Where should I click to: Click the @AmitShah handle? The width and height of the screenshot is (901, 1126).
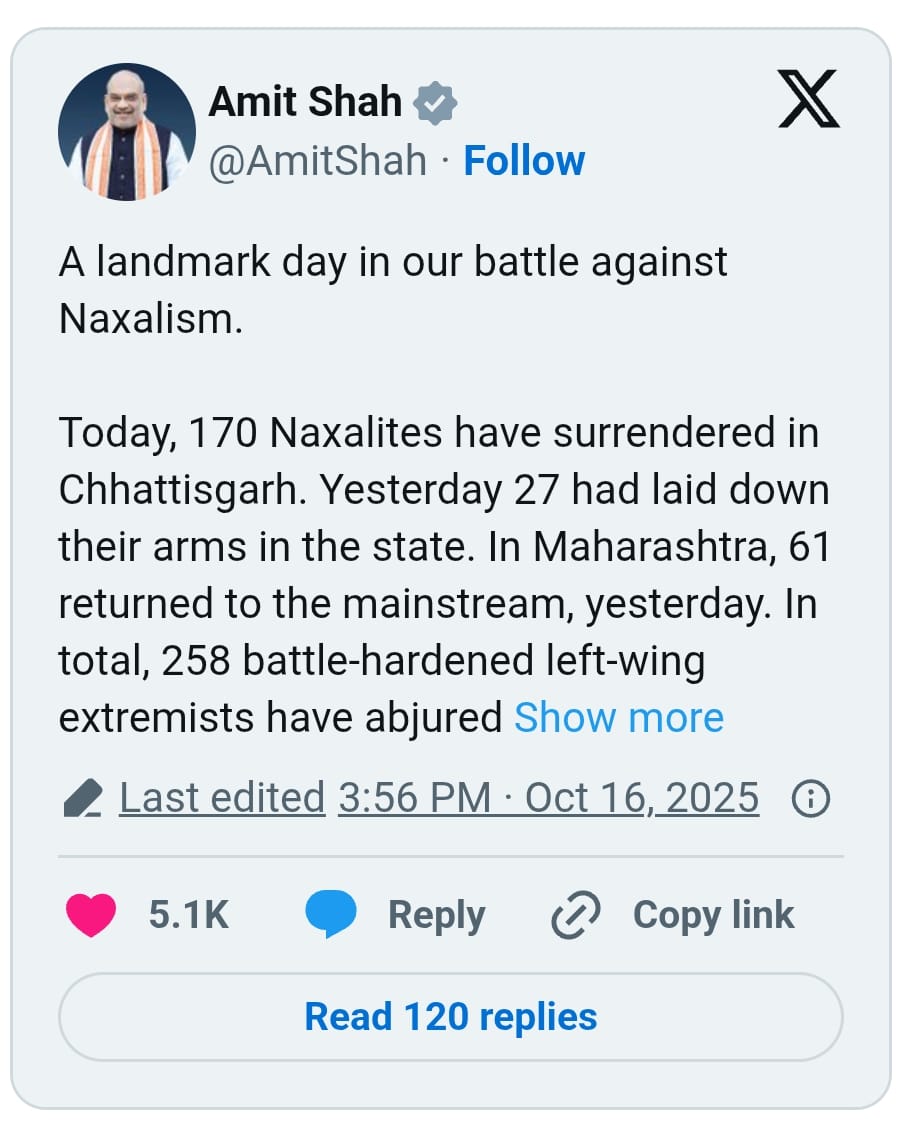[x=317, y=161]
